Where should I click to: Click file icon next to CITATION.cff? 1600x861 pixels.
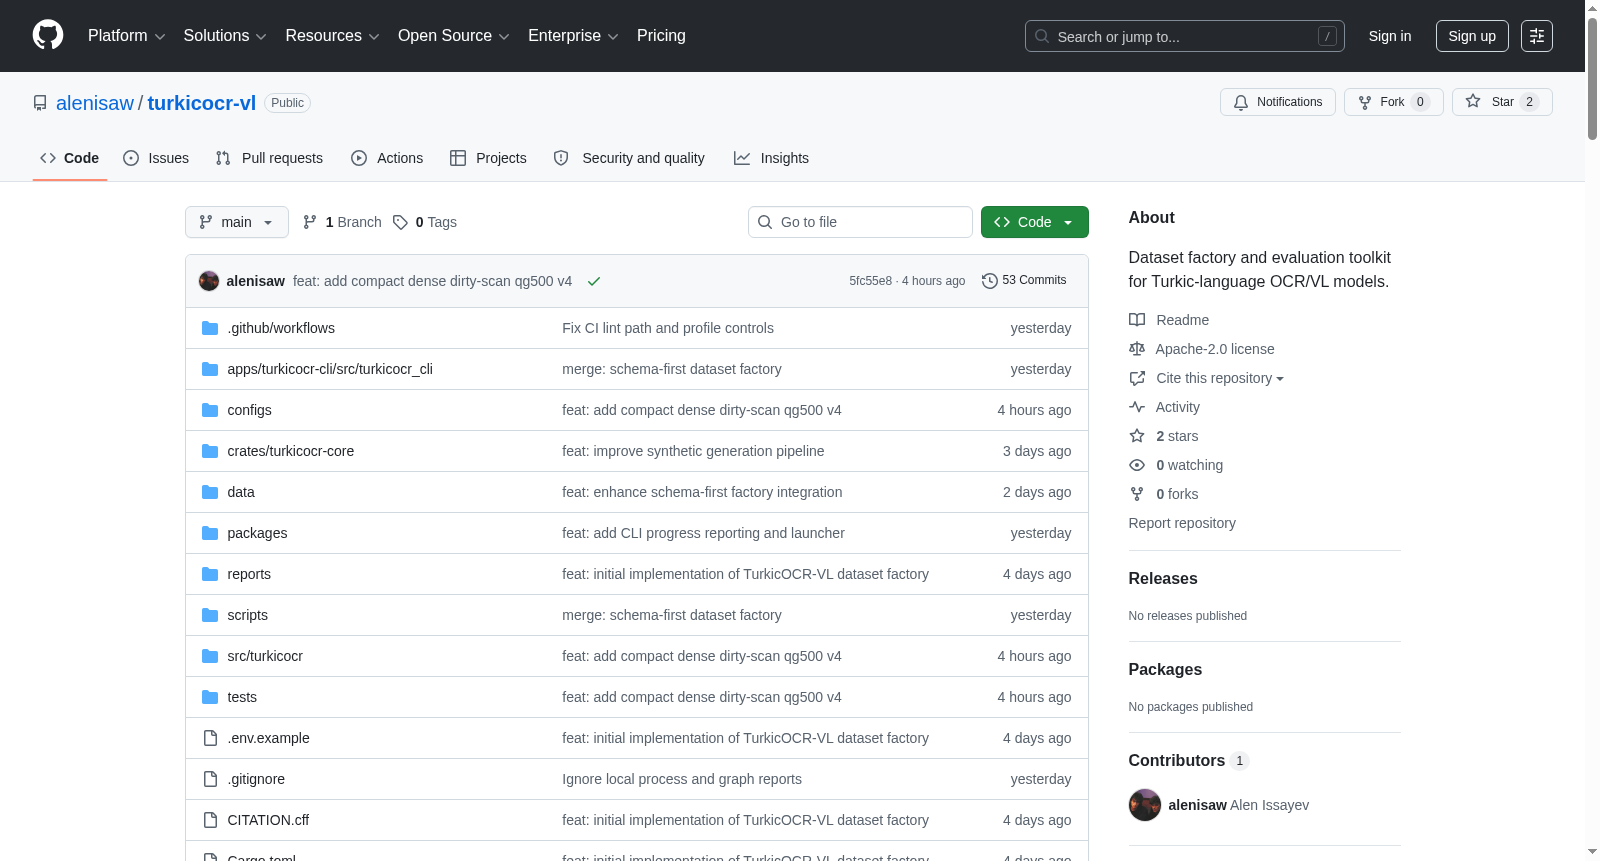210,820
